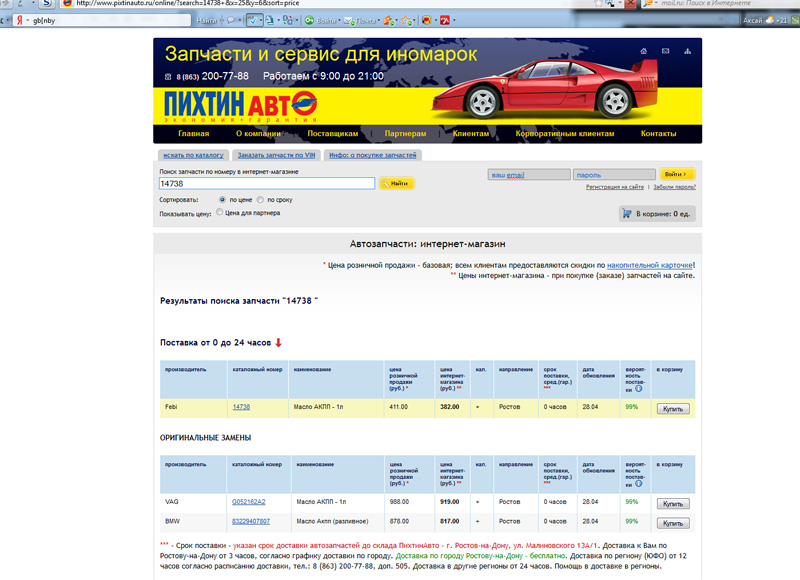
Task: Use the orange shapes toolbar icon
Action: coord(389,21)
